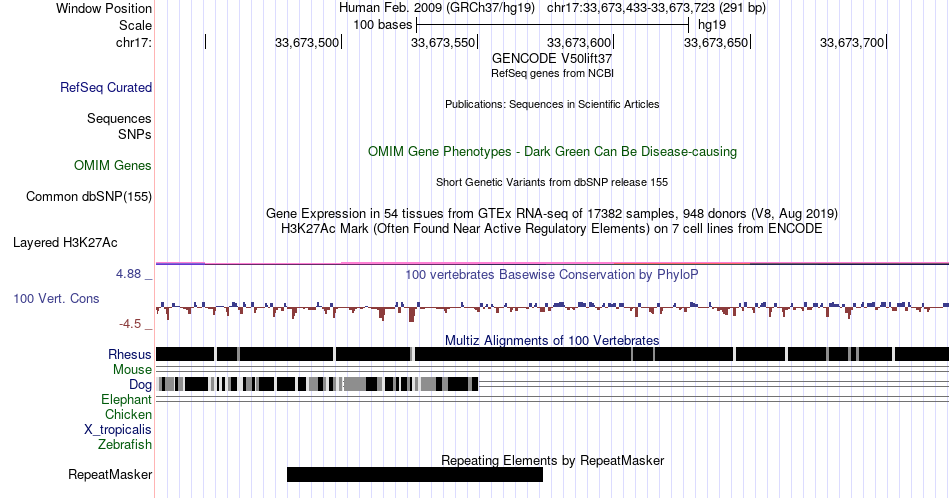950x498 pixels.
Task: Click Short Genetic Variants from dbSNP title
Action: tap(552, 182)
